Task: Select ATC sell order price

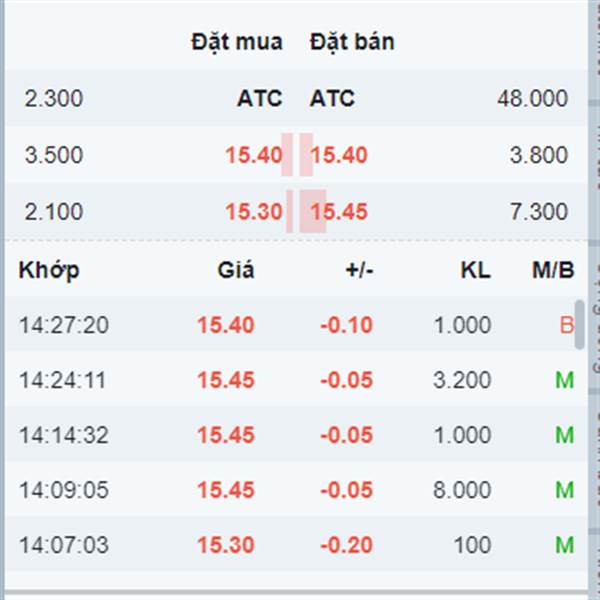Action: pyautogui.click(x=332, y=99)
